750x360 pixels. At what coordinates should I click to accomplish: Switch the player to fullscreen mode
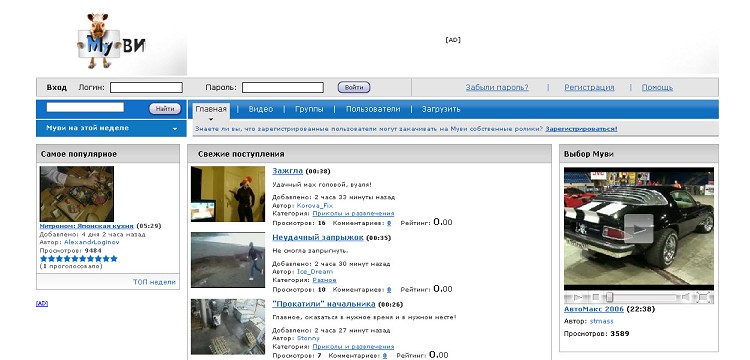704,297
